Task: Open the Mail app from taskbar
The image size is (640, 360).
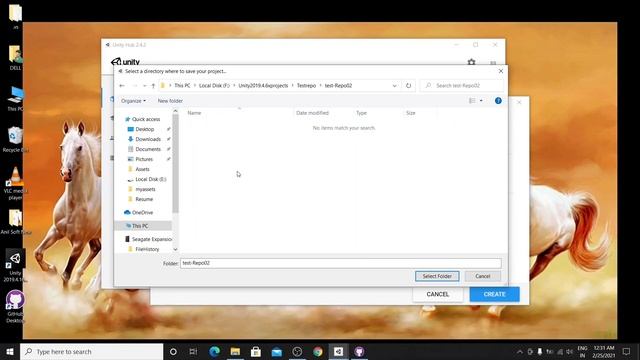Action: (x=277, y=351)
